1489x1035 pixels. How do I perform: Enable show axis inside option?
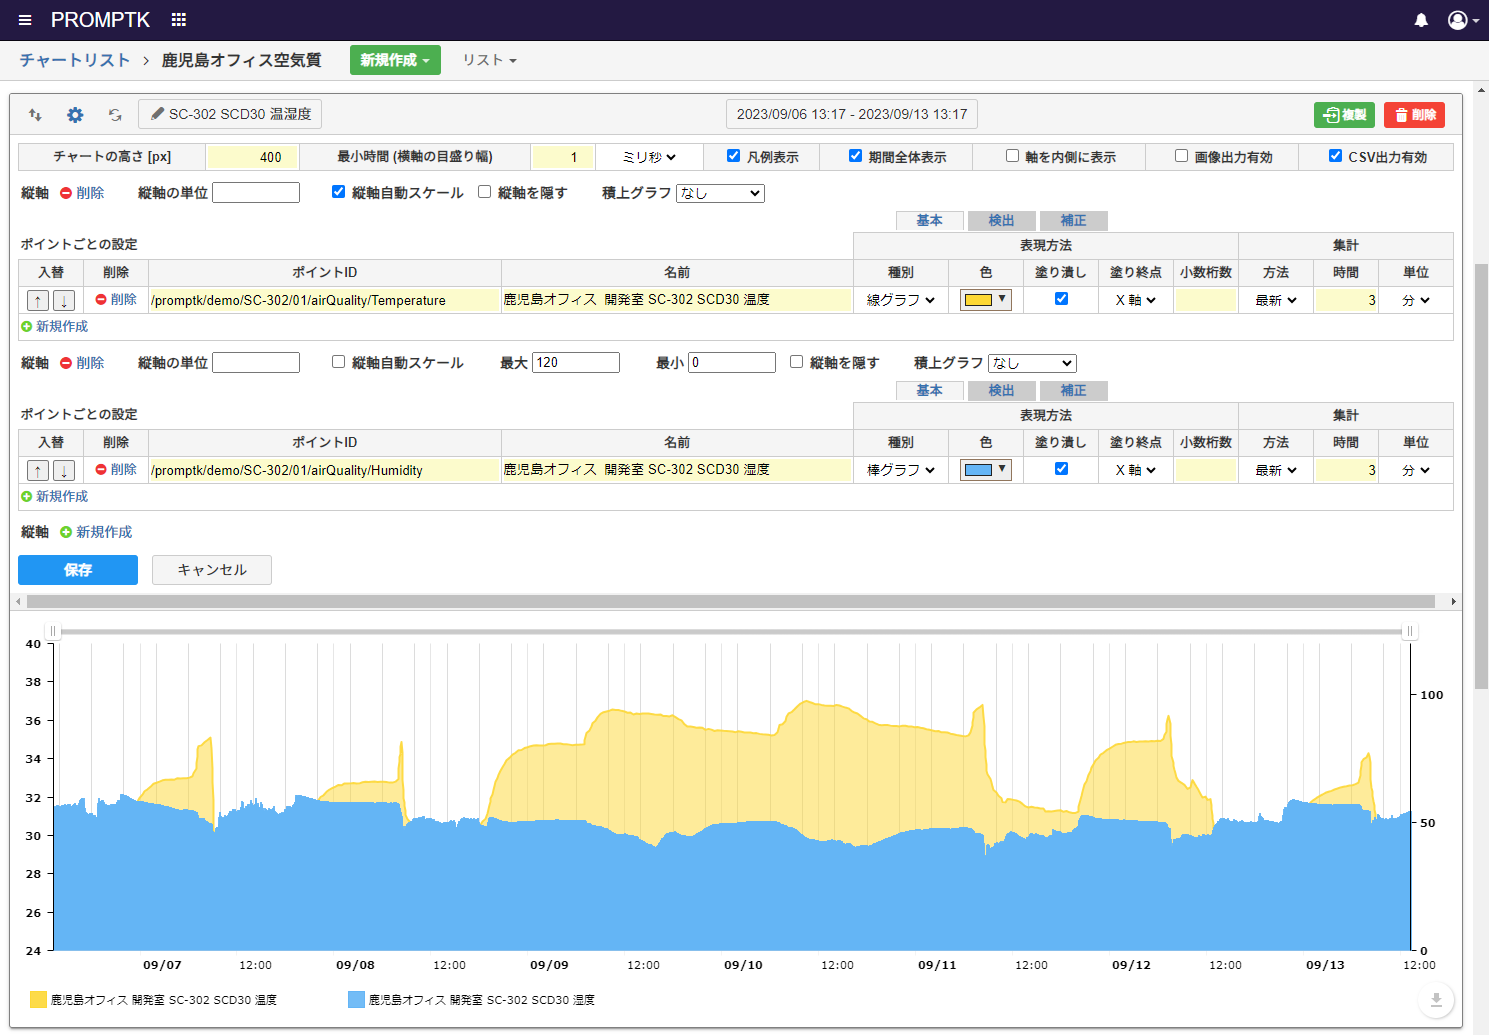(x=1012, y=156)
